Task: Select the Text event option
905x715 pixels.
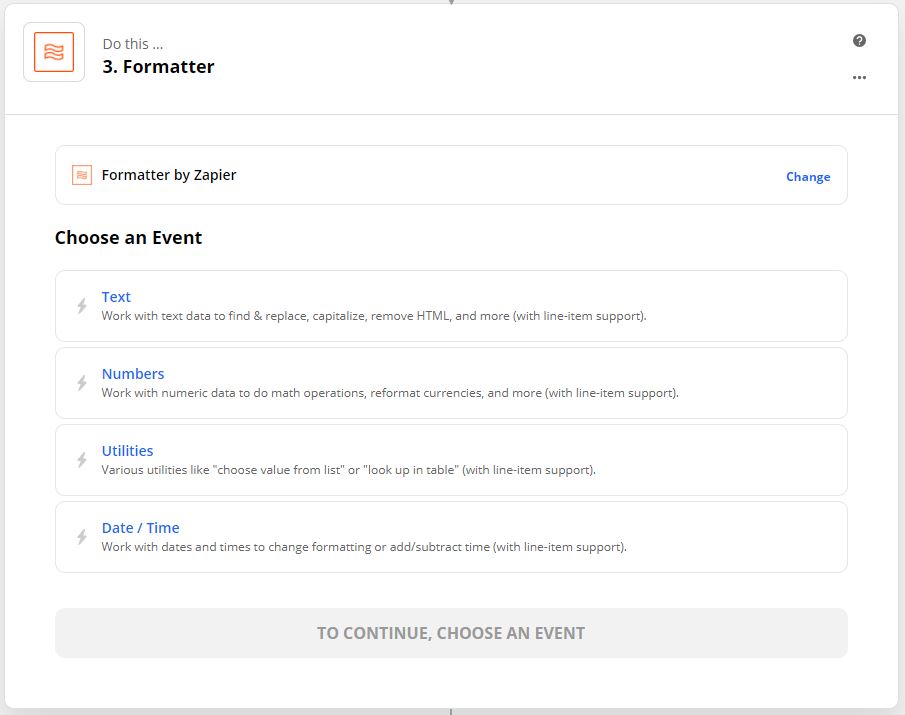Action: pos(451,306)
